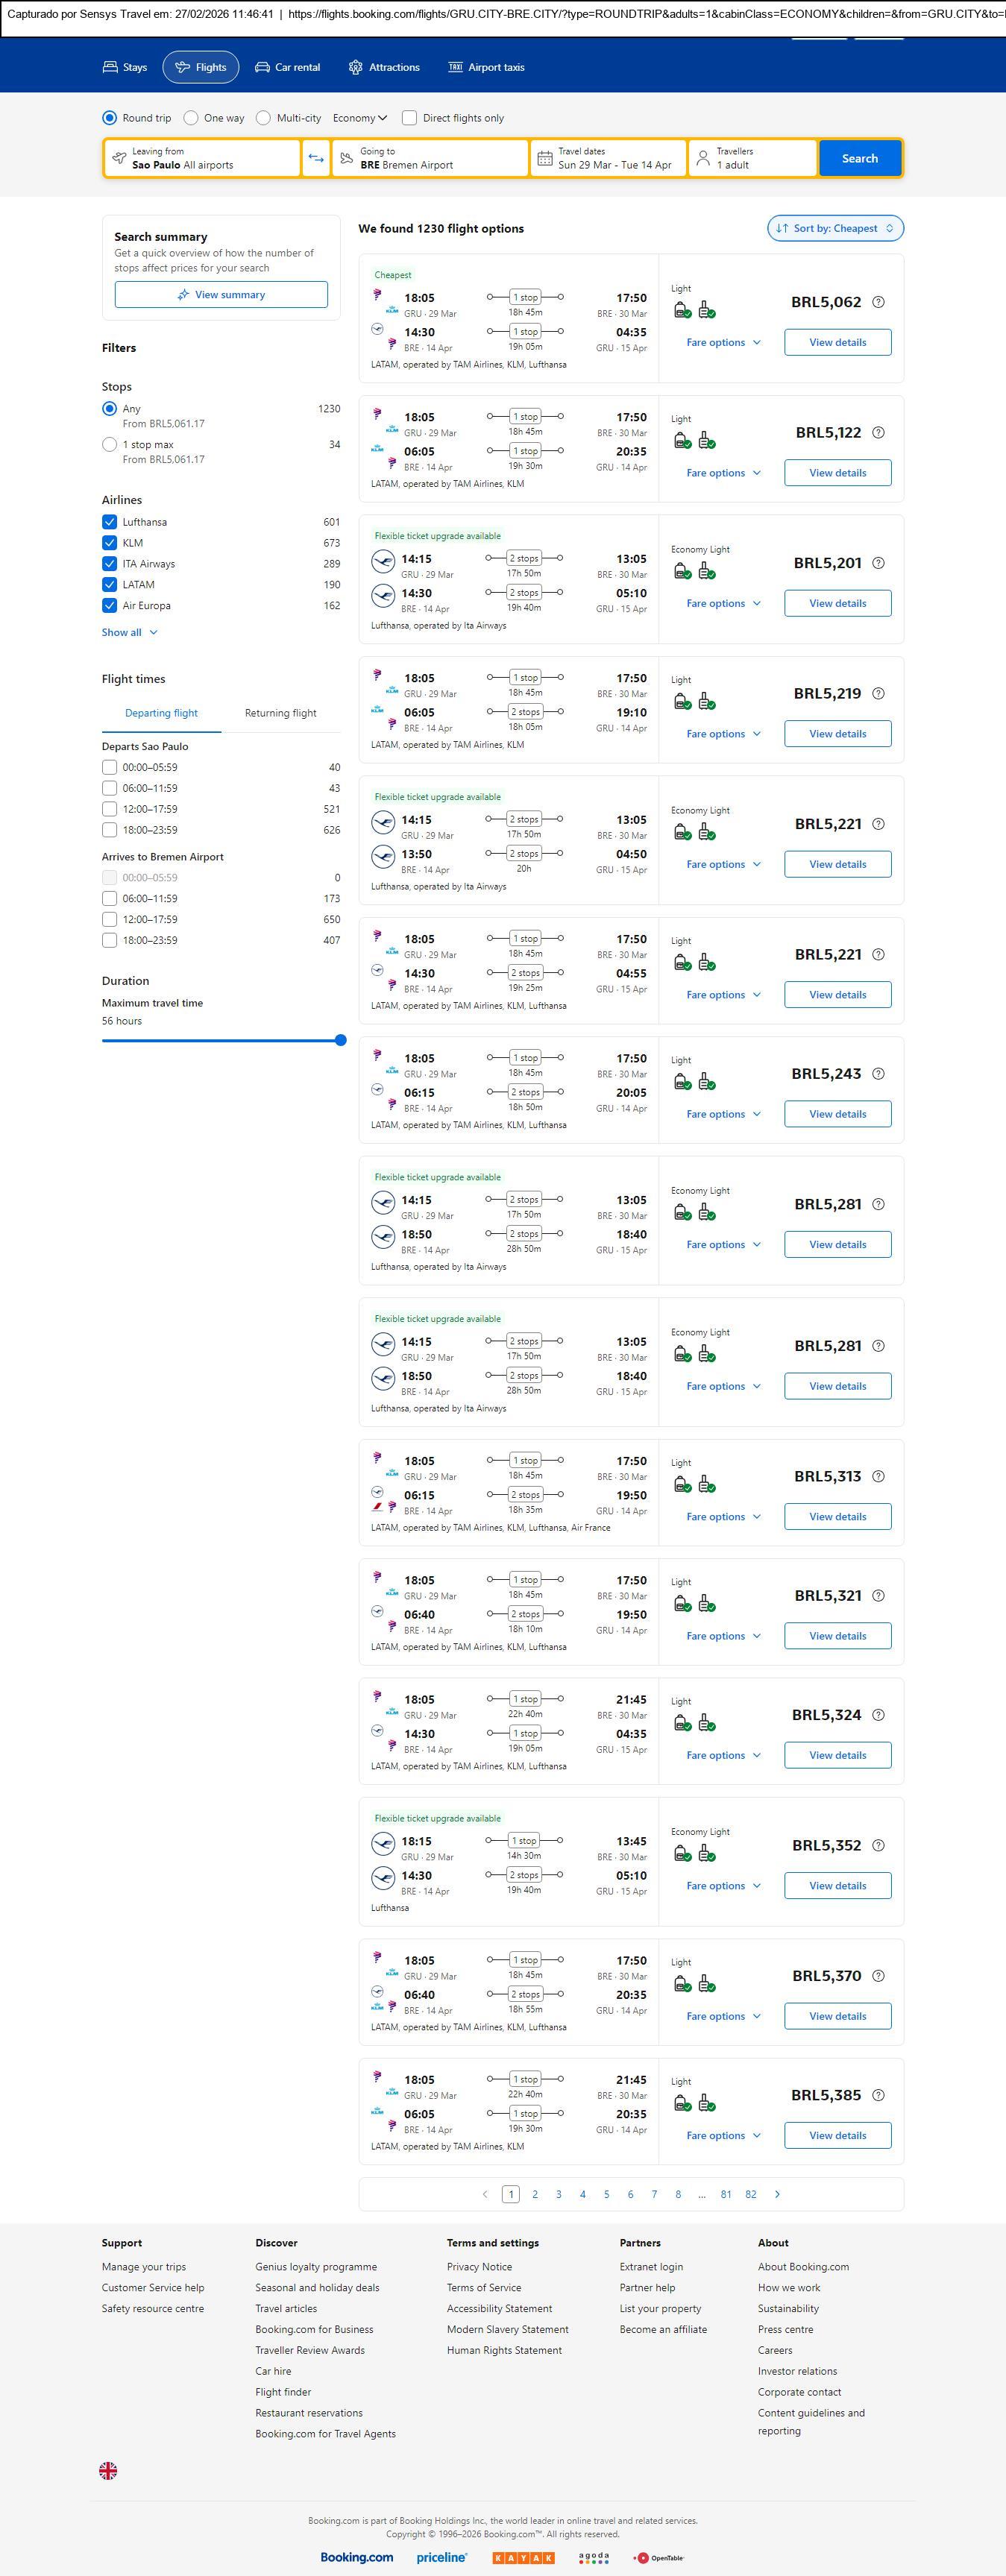Click the blue Search button
The height and width of the screenshot is (2576, 1006).
(x=859, y=158)
